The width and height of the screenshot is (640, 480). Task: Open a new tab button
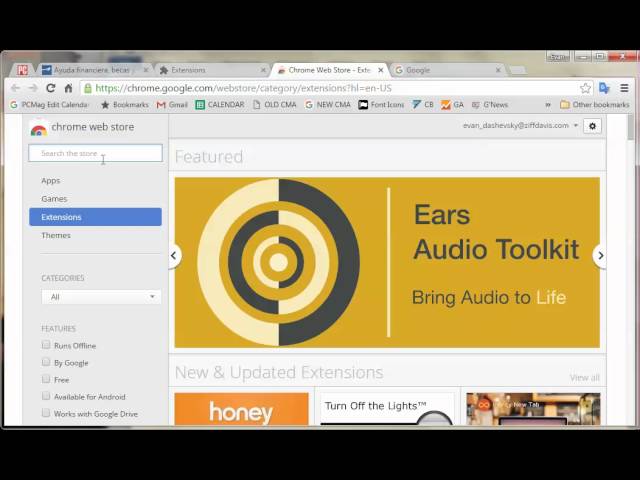(518, 70)
